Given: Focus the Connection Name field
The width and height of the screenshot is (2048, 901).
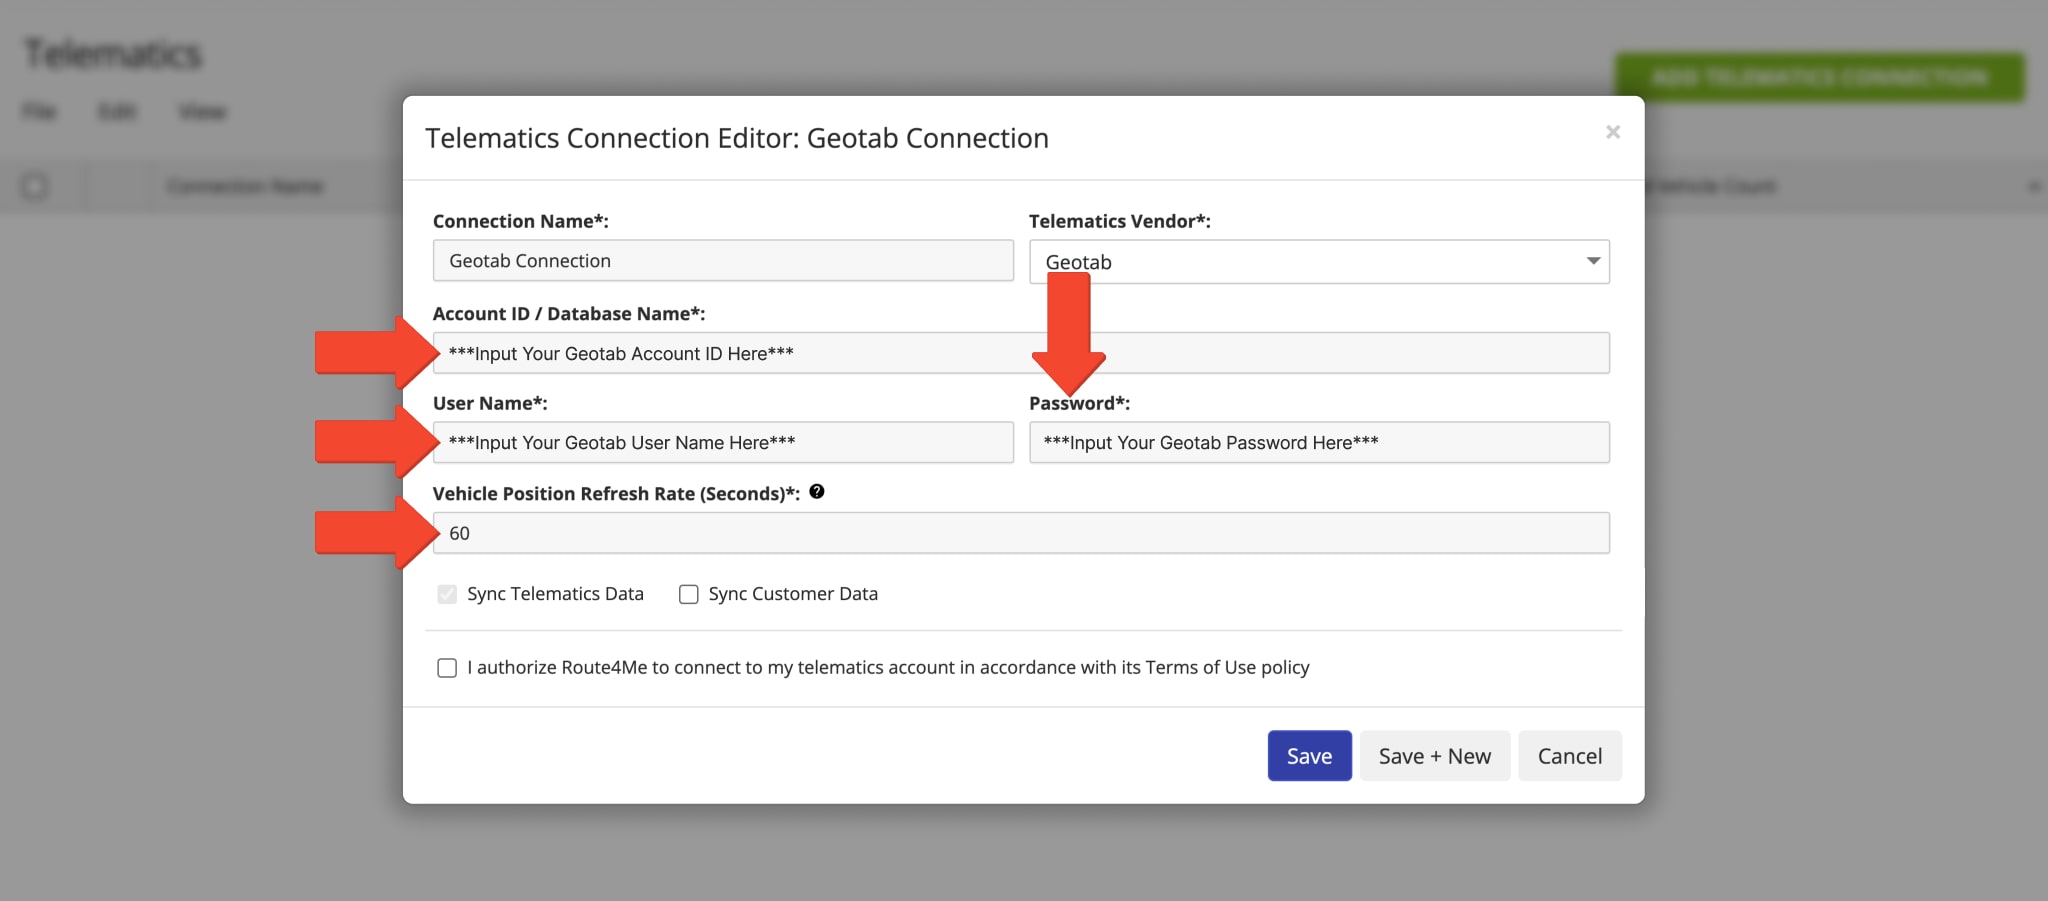Looking at the screenshot, I should (723, 261).
